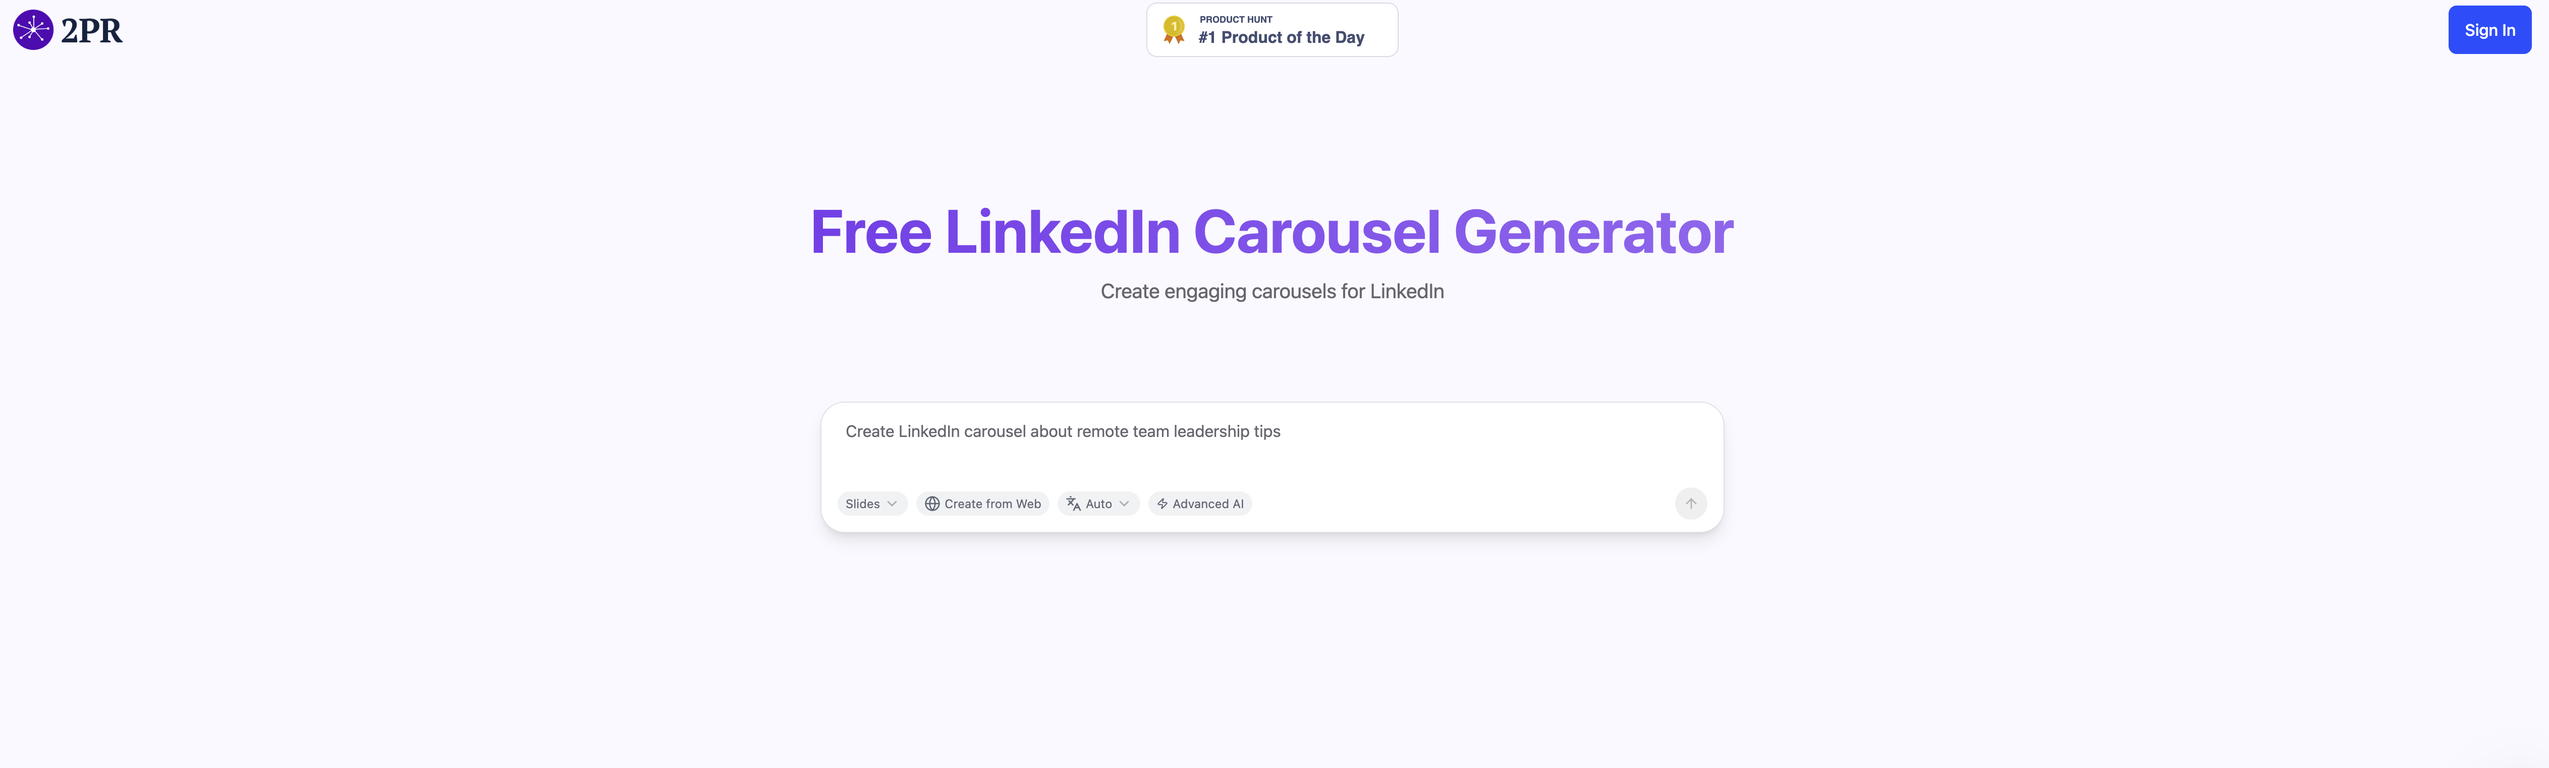This screenshot has height=768, width=2549.
Task: Click the empty area below the prompt text
Action: [x=1270, y=465]
